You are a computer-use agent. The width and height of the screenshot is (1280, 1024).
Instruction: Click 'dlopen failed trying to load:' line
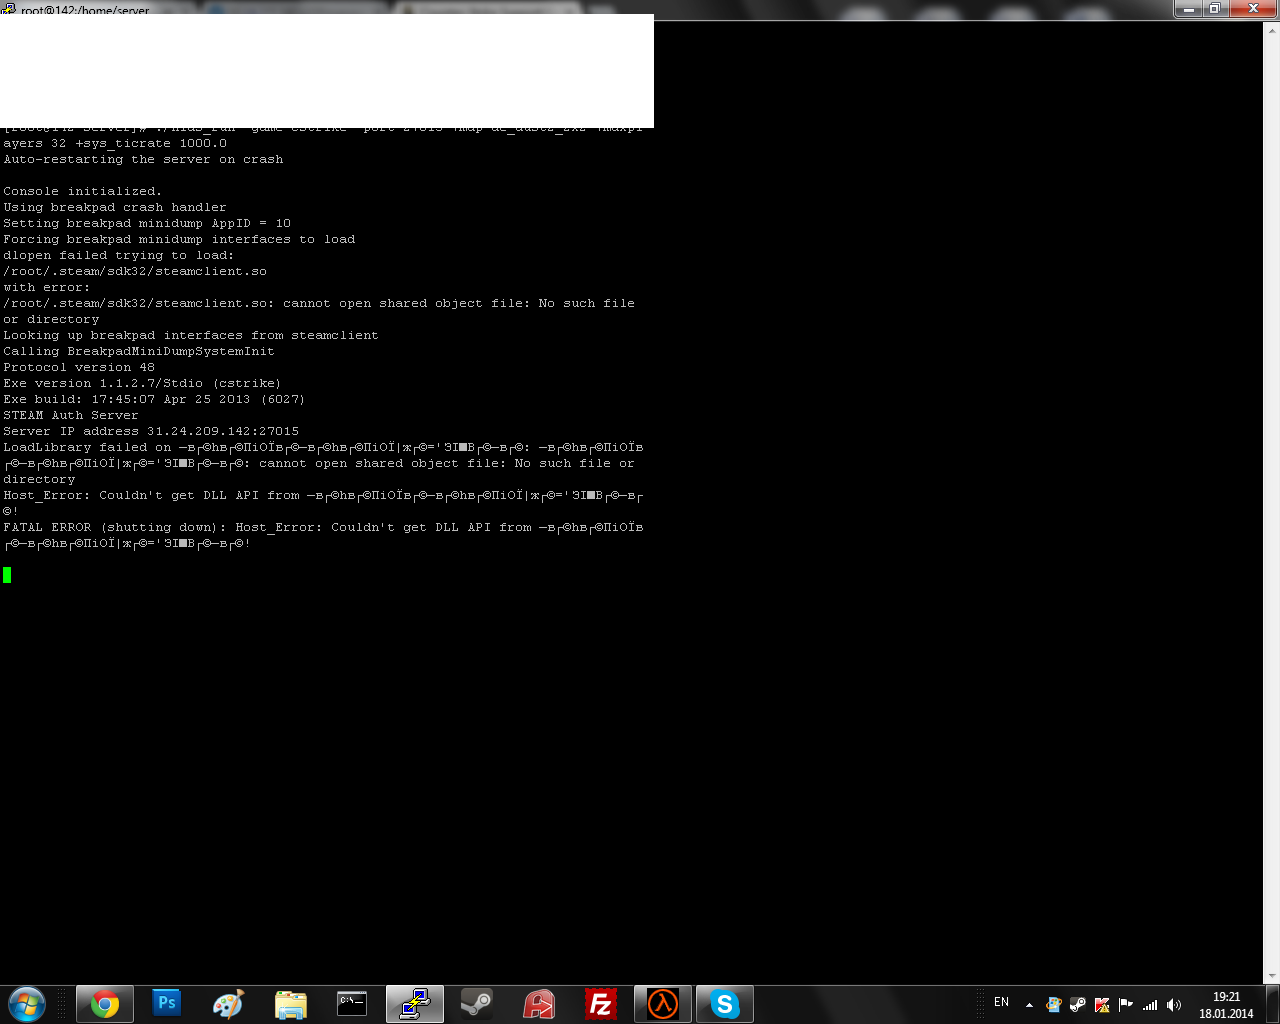pyautogui.click(x=118, y=255)
